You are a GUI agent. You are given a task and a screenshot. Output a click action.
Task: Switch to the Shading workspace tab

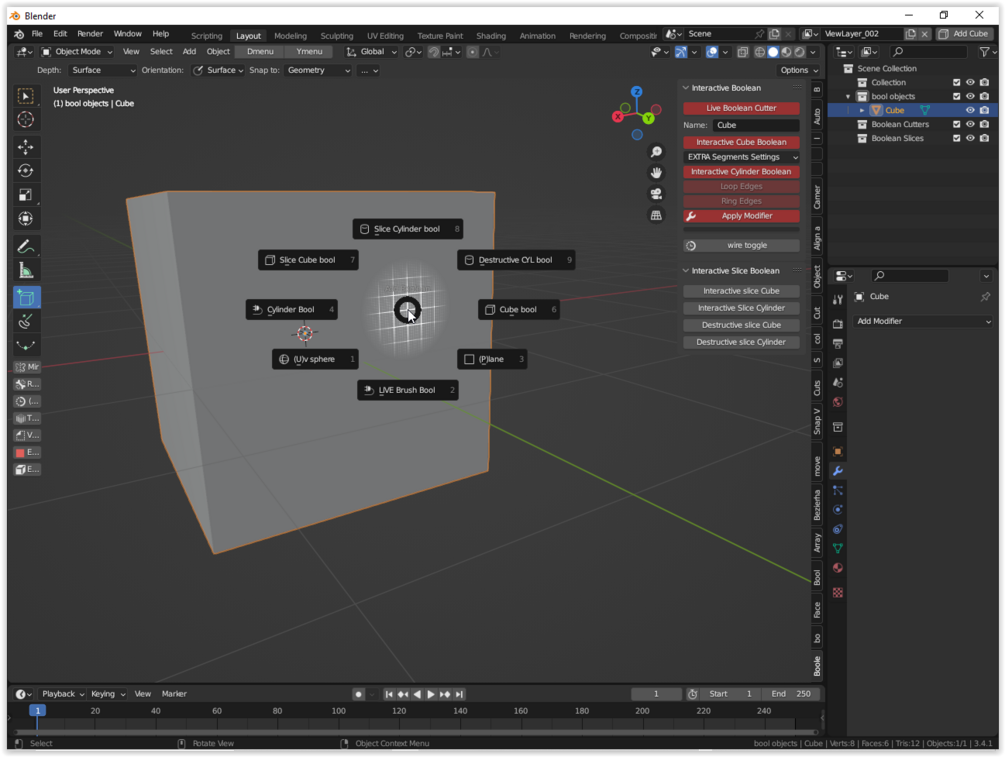coord(491,36)
